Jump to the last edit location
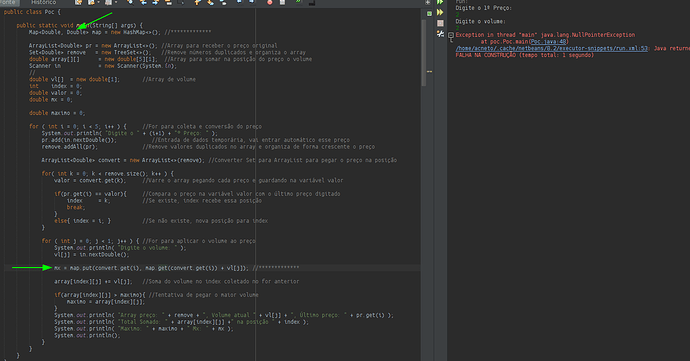The width and height of the screenshot is (690, 361). point(78,2)
